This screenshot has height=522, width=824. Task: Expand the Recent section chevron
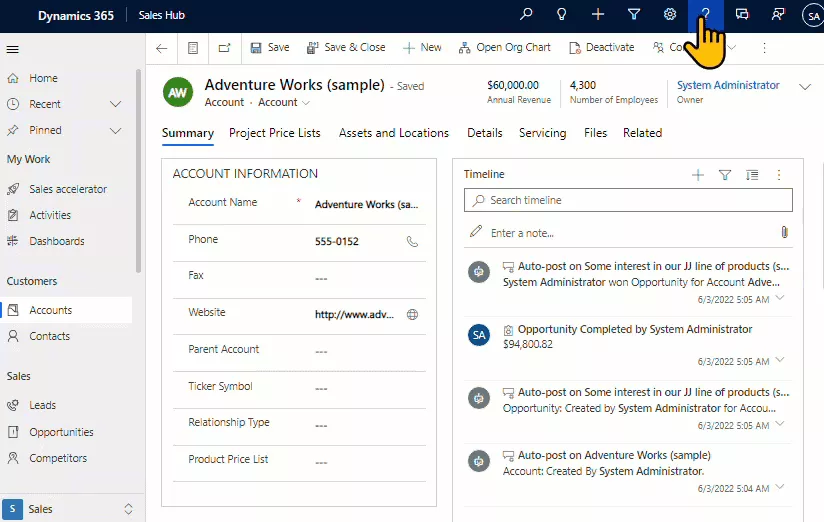(x=115, y=104)
